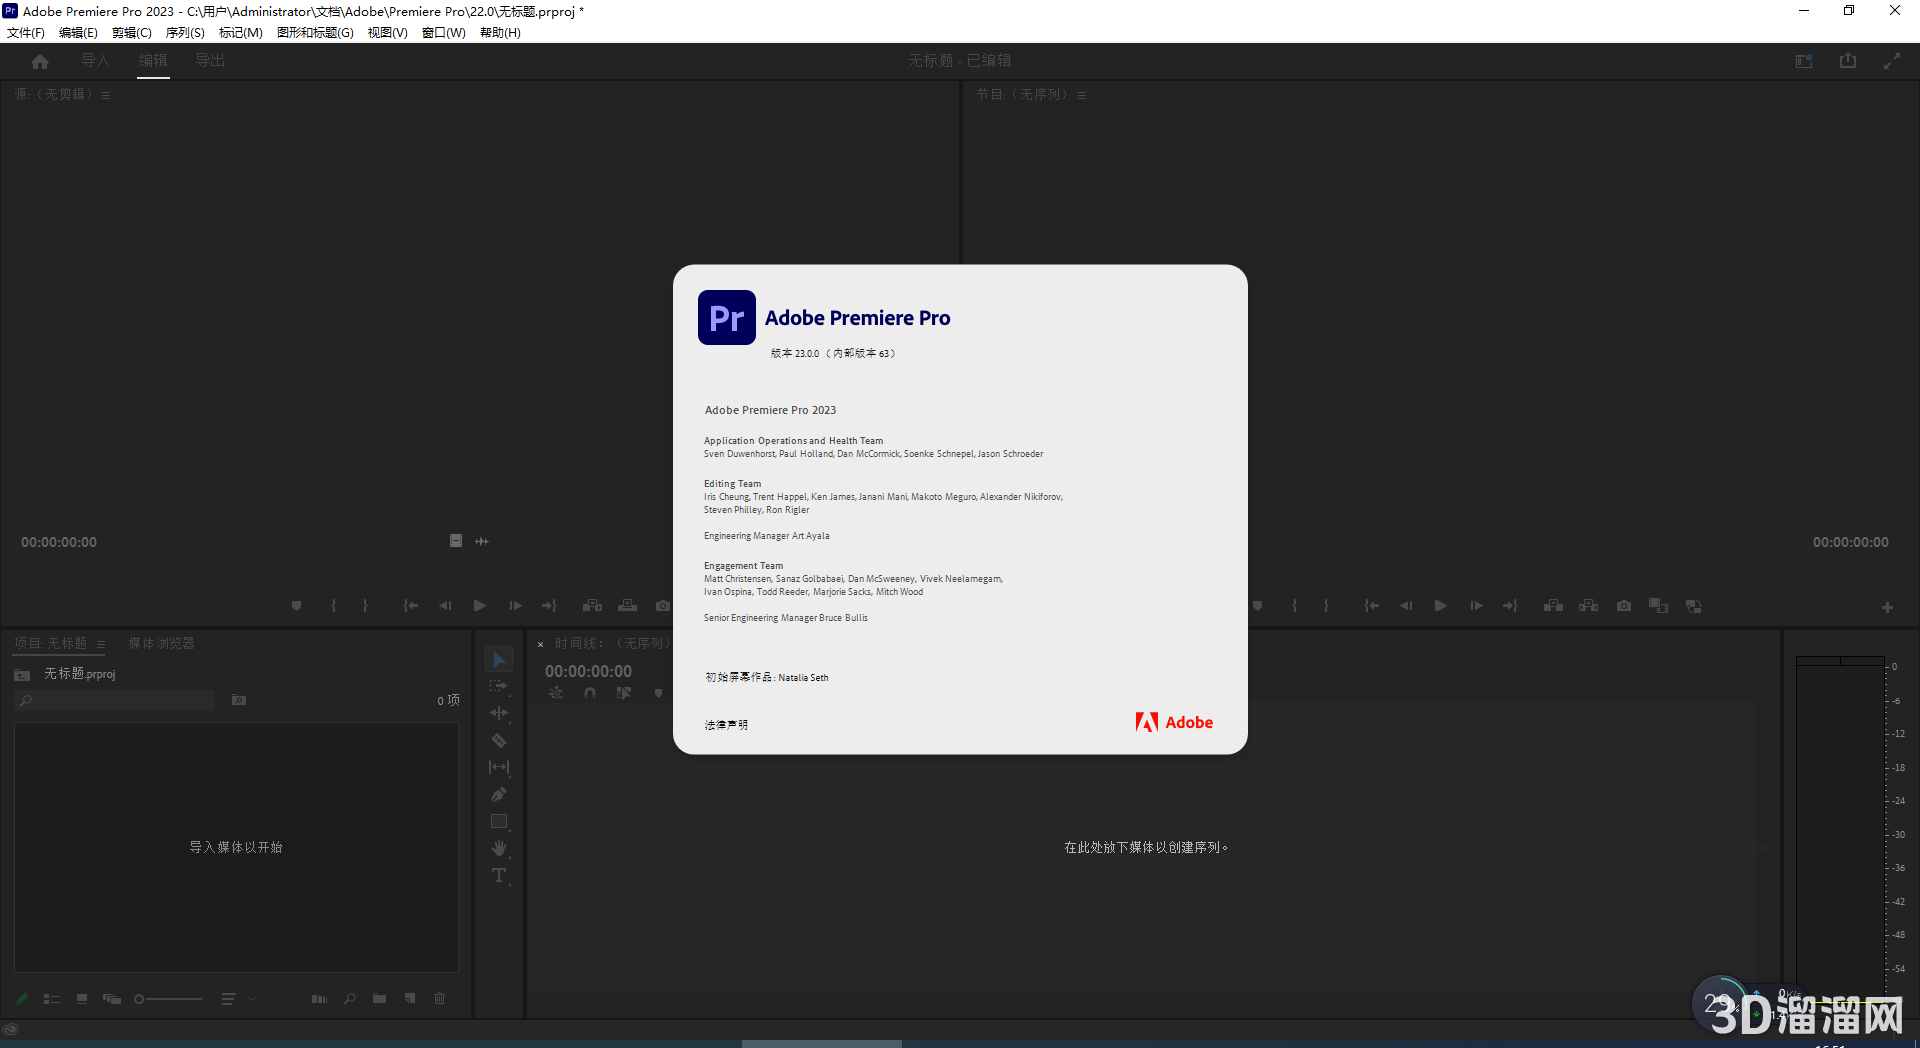Click the 法律声明 link in the dialog
The image size is (1920, 1048).
pos(726,724)
